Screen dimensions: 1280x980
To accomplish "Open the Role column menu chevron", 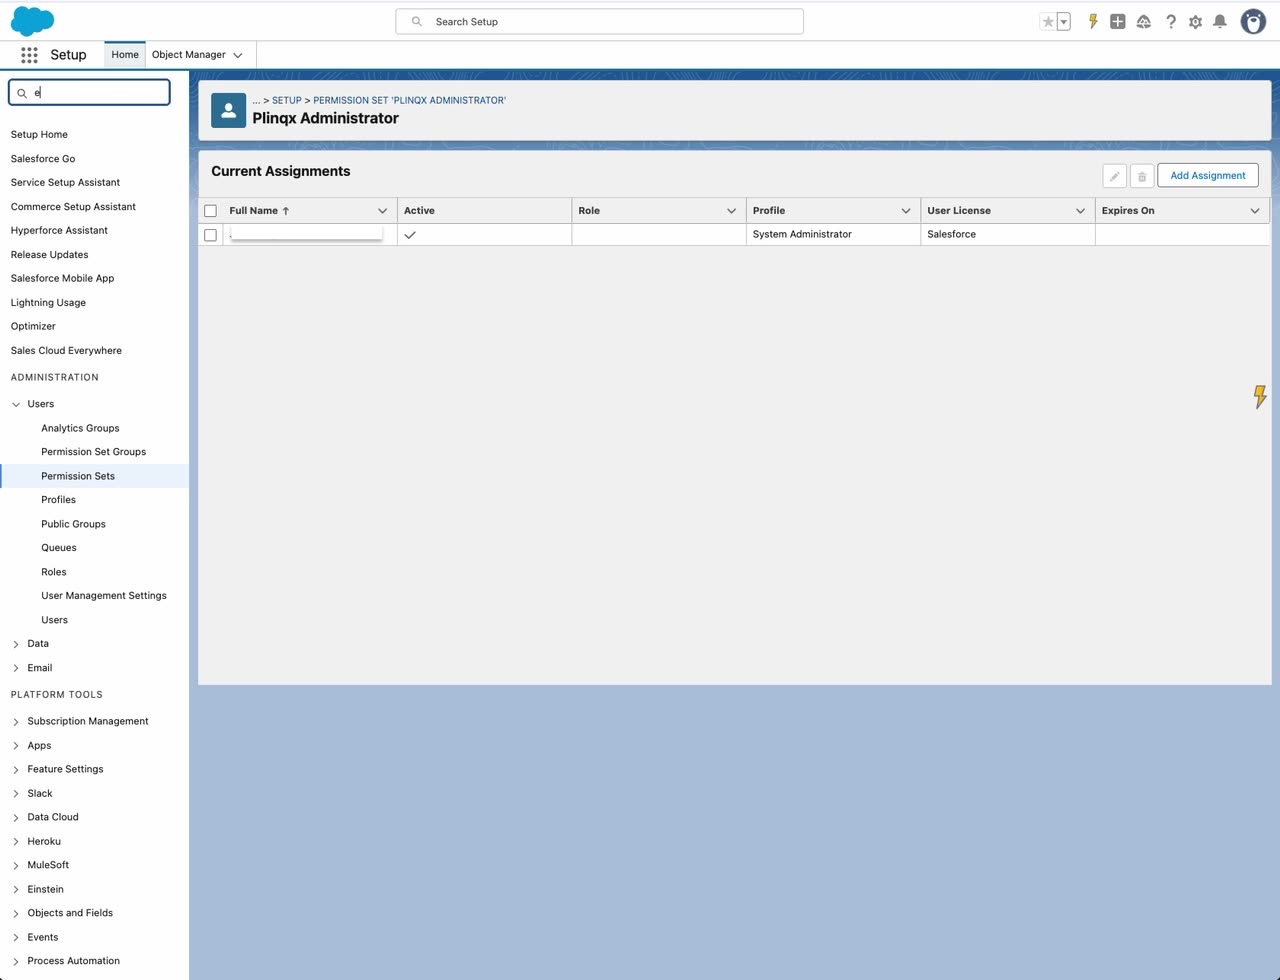I will (x=731, y=211).
